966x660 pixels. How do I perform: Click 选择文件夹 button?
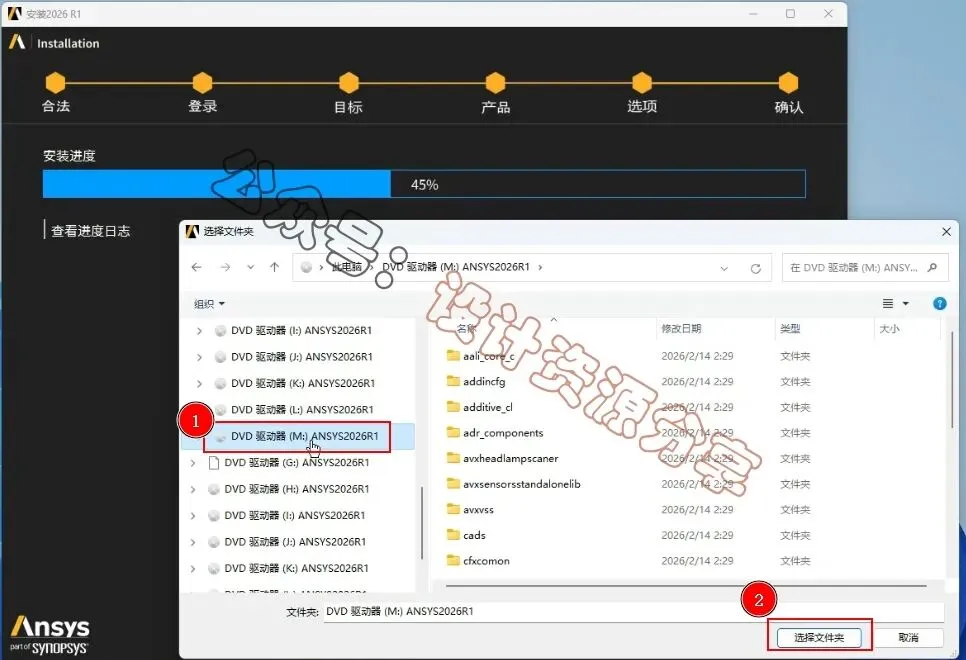coord(819,637)
